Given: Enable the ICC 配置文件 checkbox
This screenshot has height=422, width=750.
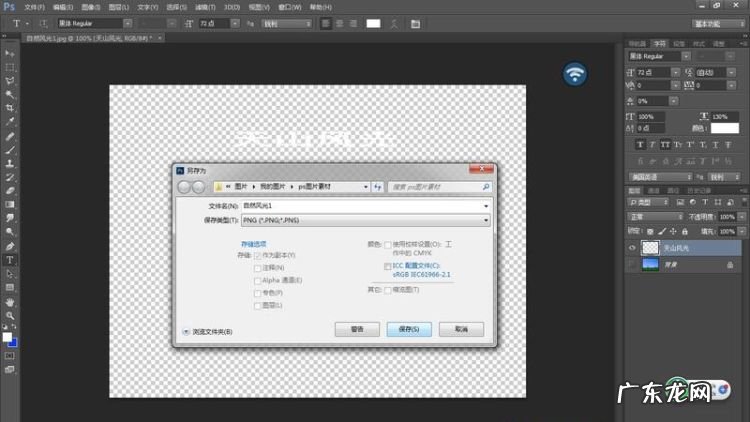Looking at the screenshot, I should tap(388, 266).
